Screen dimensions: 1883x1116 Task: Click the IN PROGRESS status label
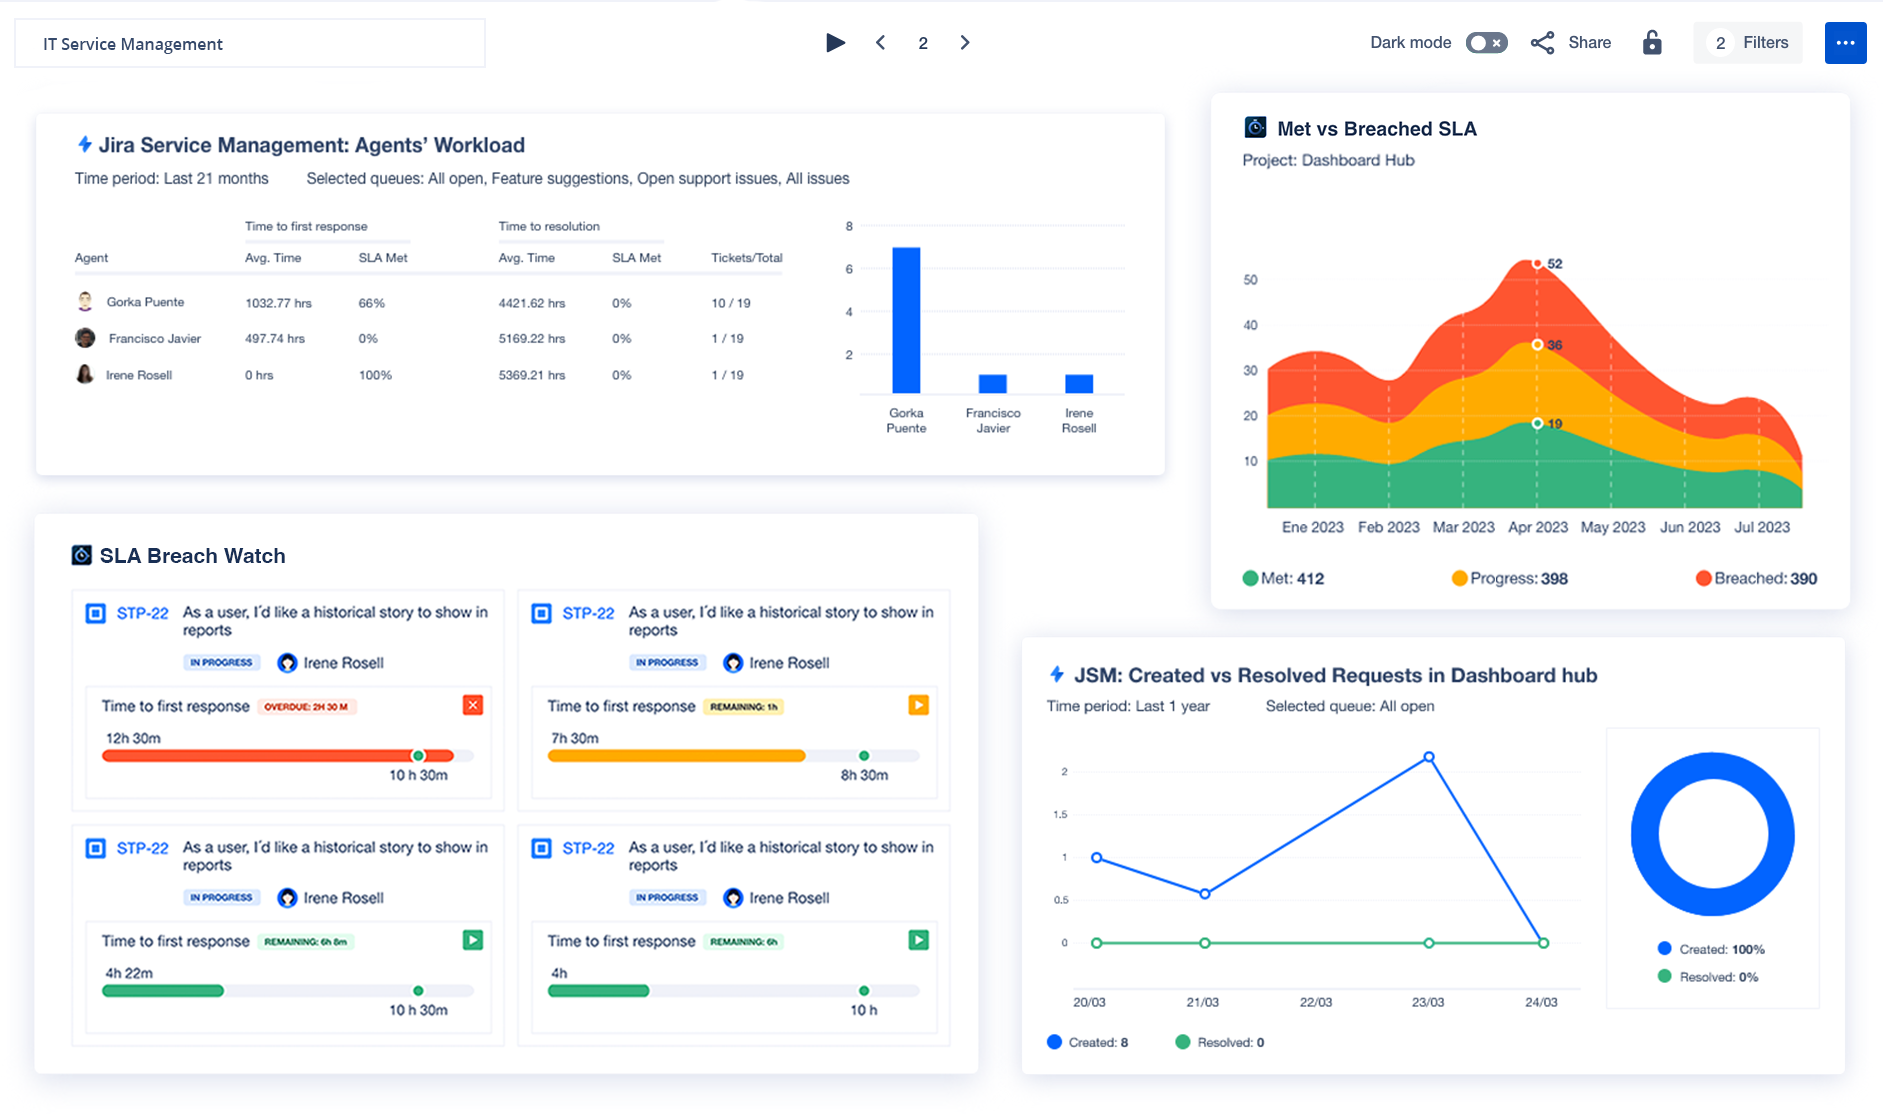pyautogui.click(x=221, y=662)
